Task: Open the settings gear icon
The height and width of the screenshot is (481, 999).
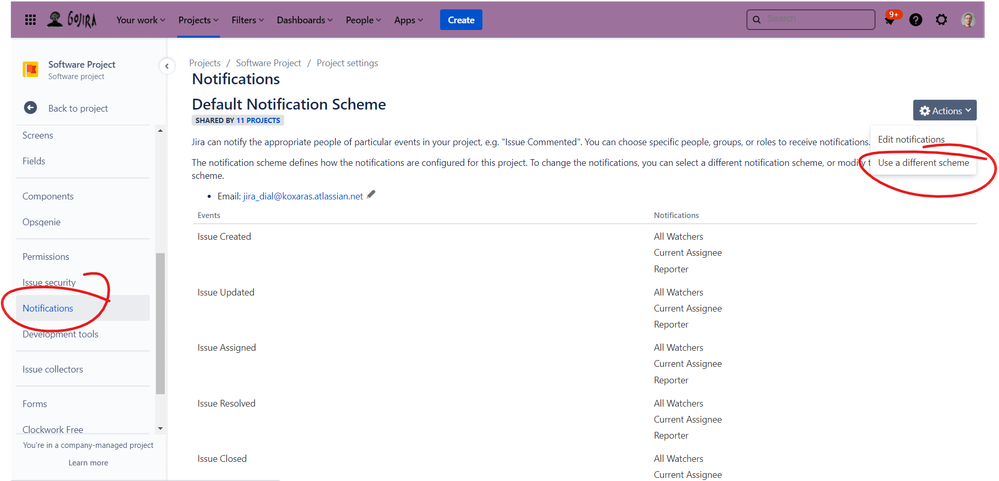Action: tap(941, 20)
